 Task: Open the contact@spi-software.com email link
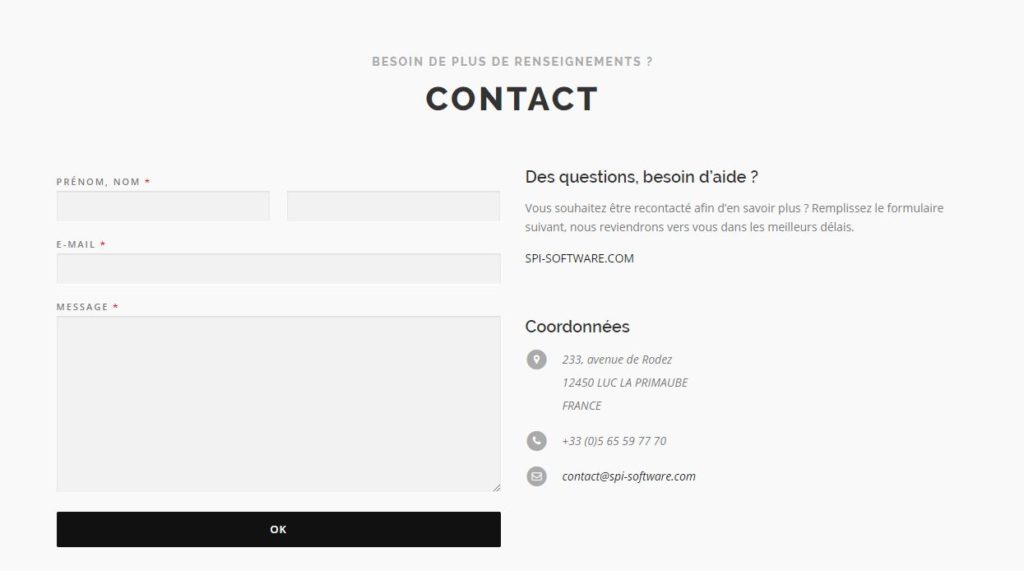pos(628,476)
